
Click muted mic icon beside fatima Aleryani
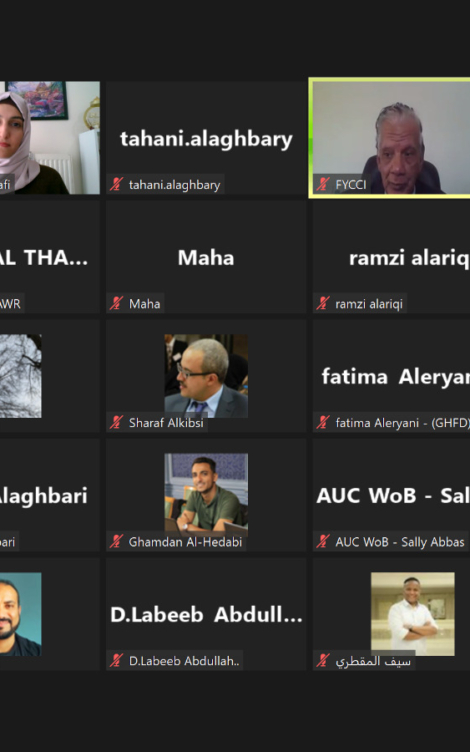(x=323, y=422)
